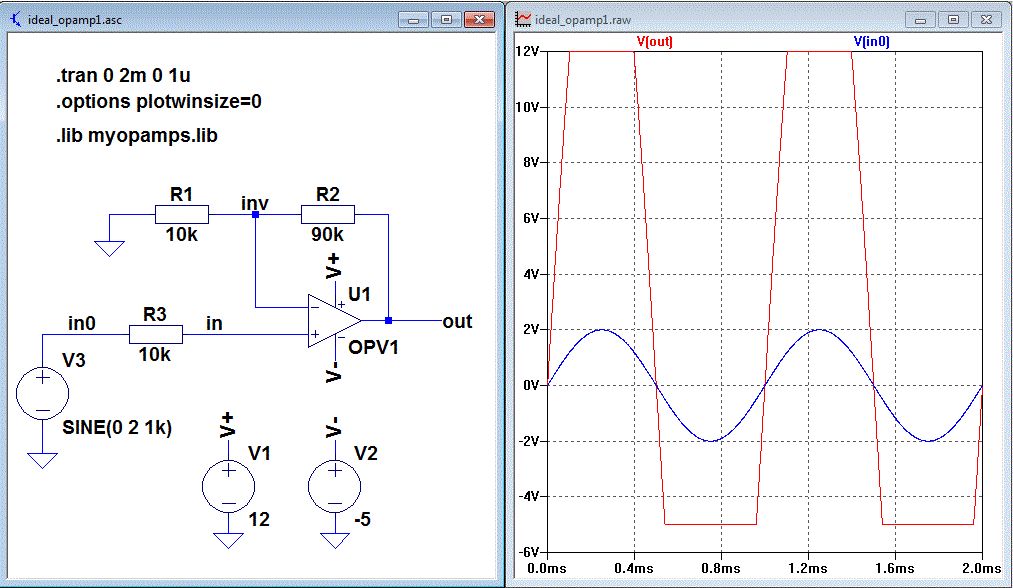Select resistor R3 symbol
1013x588 pixels.
coord(156,335)
